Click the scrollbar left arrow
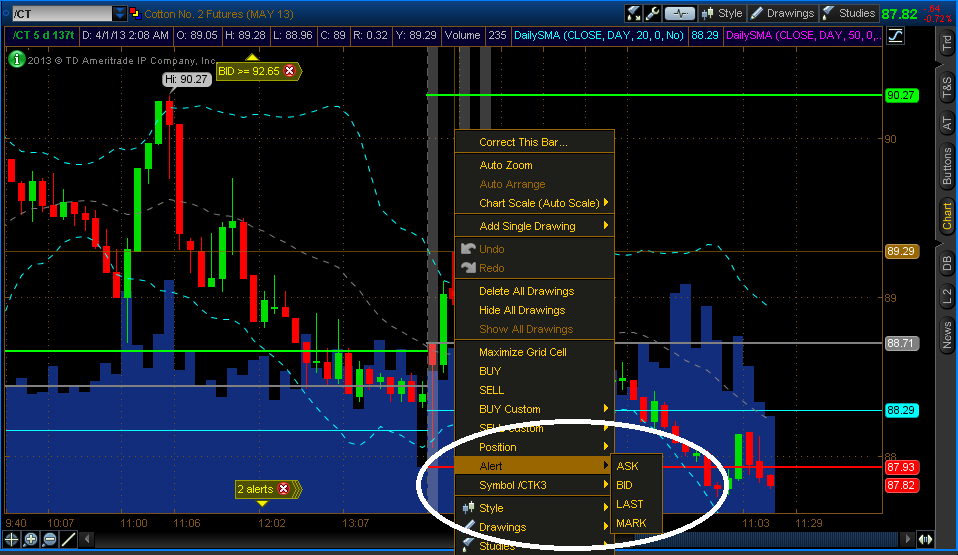Screen dimensions: 958x555 87,539
